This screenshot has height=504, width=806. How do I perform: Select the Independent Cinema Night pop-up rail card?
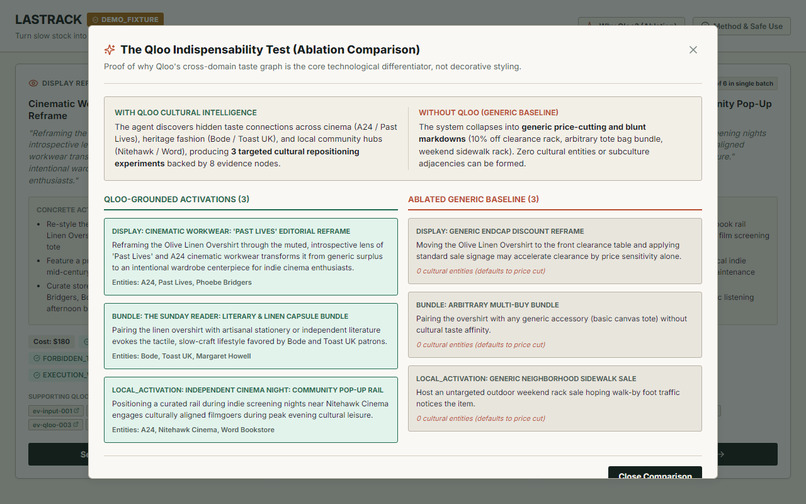(251, 409)
